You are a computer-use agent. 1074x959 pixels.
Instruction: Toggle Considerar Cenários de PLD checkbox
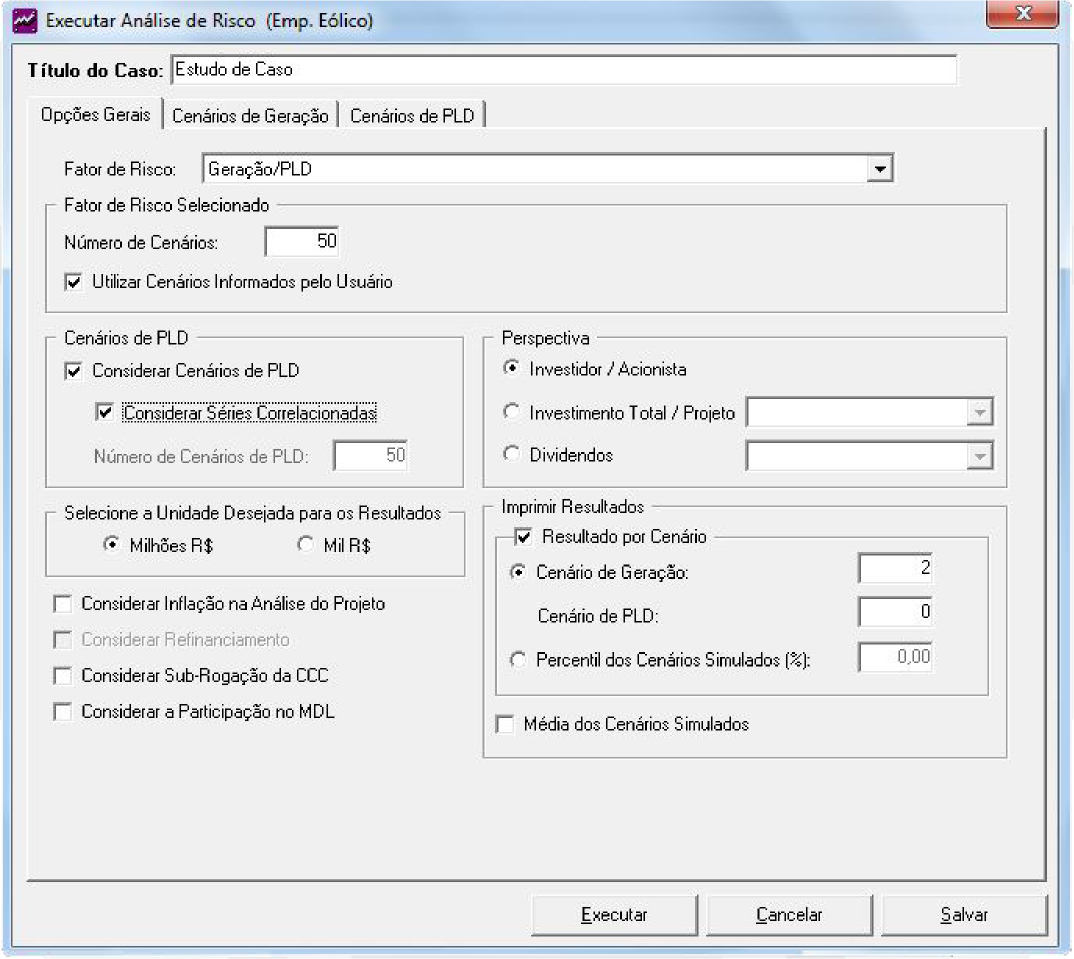pos(73,371)
